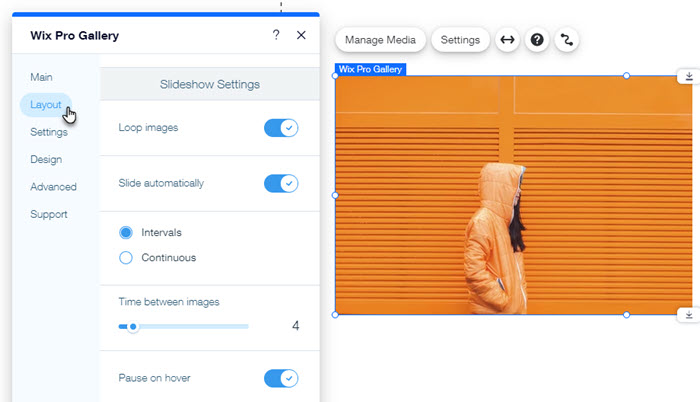Image resolution: width=700 pixels, height=402 pixels.
Task: Click the Pause on hover label
Action: coord(154,378)
